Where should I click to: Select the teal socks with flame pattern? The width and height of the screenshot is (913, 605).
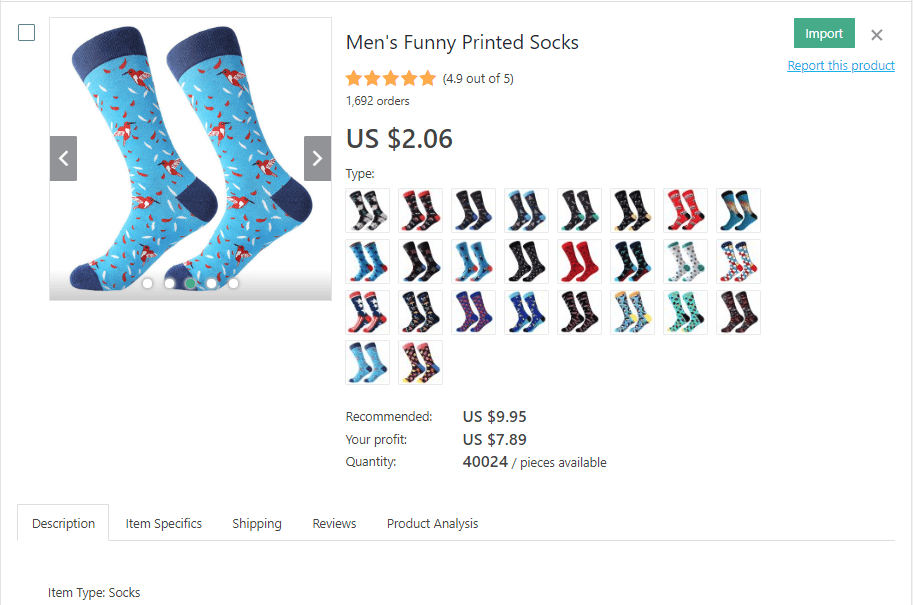pyautogui.click(x=738, y=210)
